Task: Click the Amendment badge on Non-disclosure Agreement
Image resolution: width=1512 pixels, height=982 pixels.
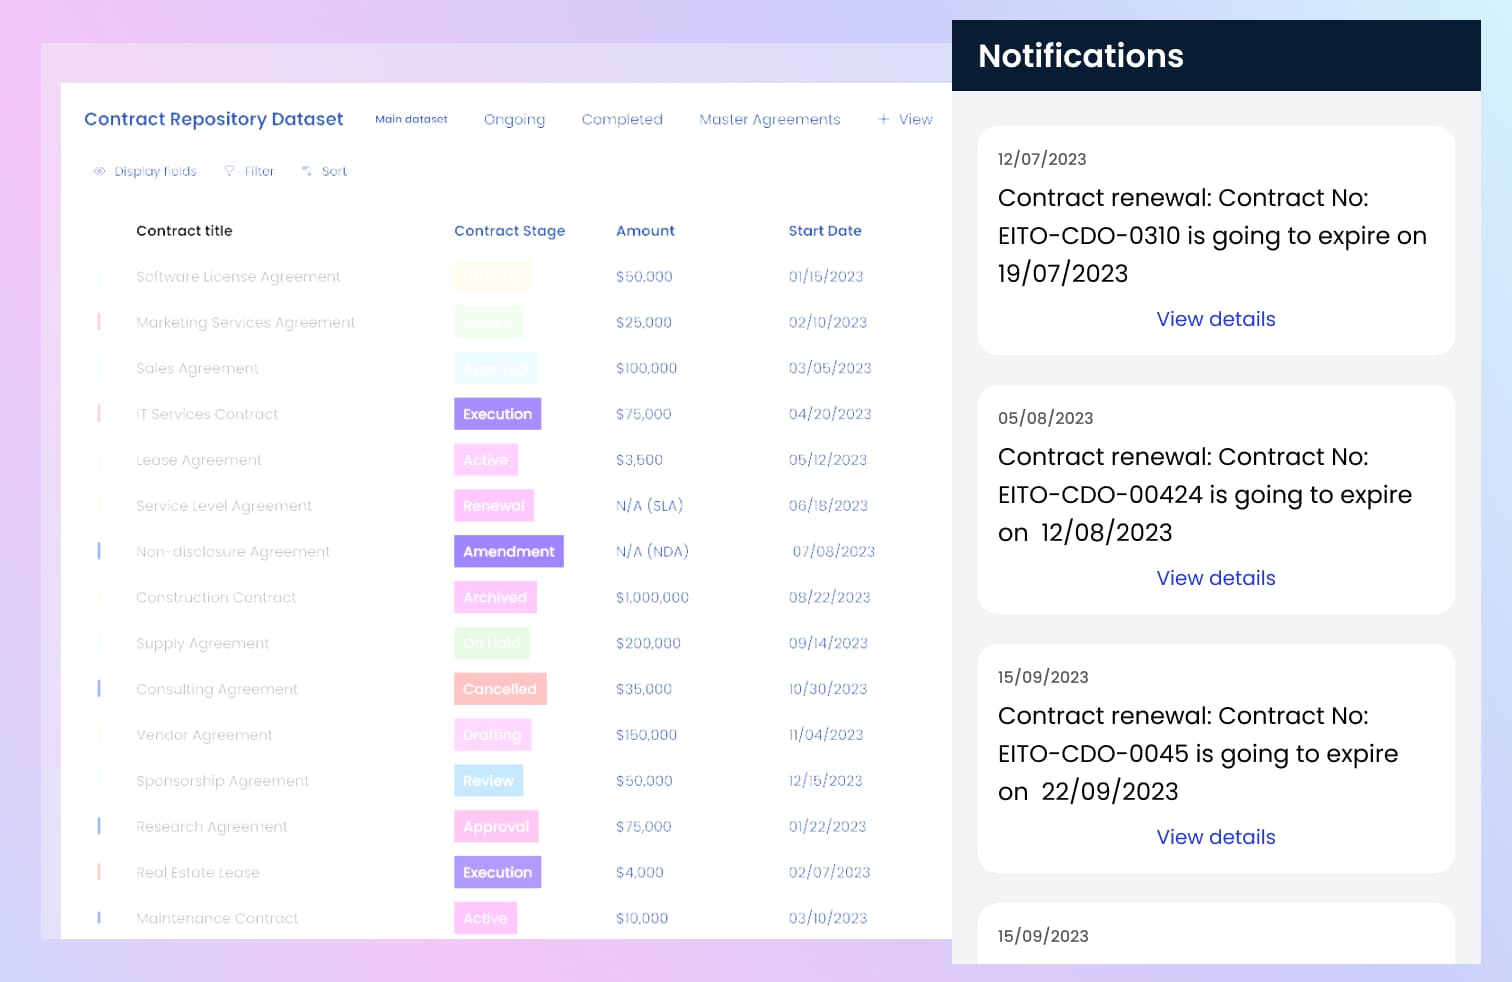Action: [508, 551]
